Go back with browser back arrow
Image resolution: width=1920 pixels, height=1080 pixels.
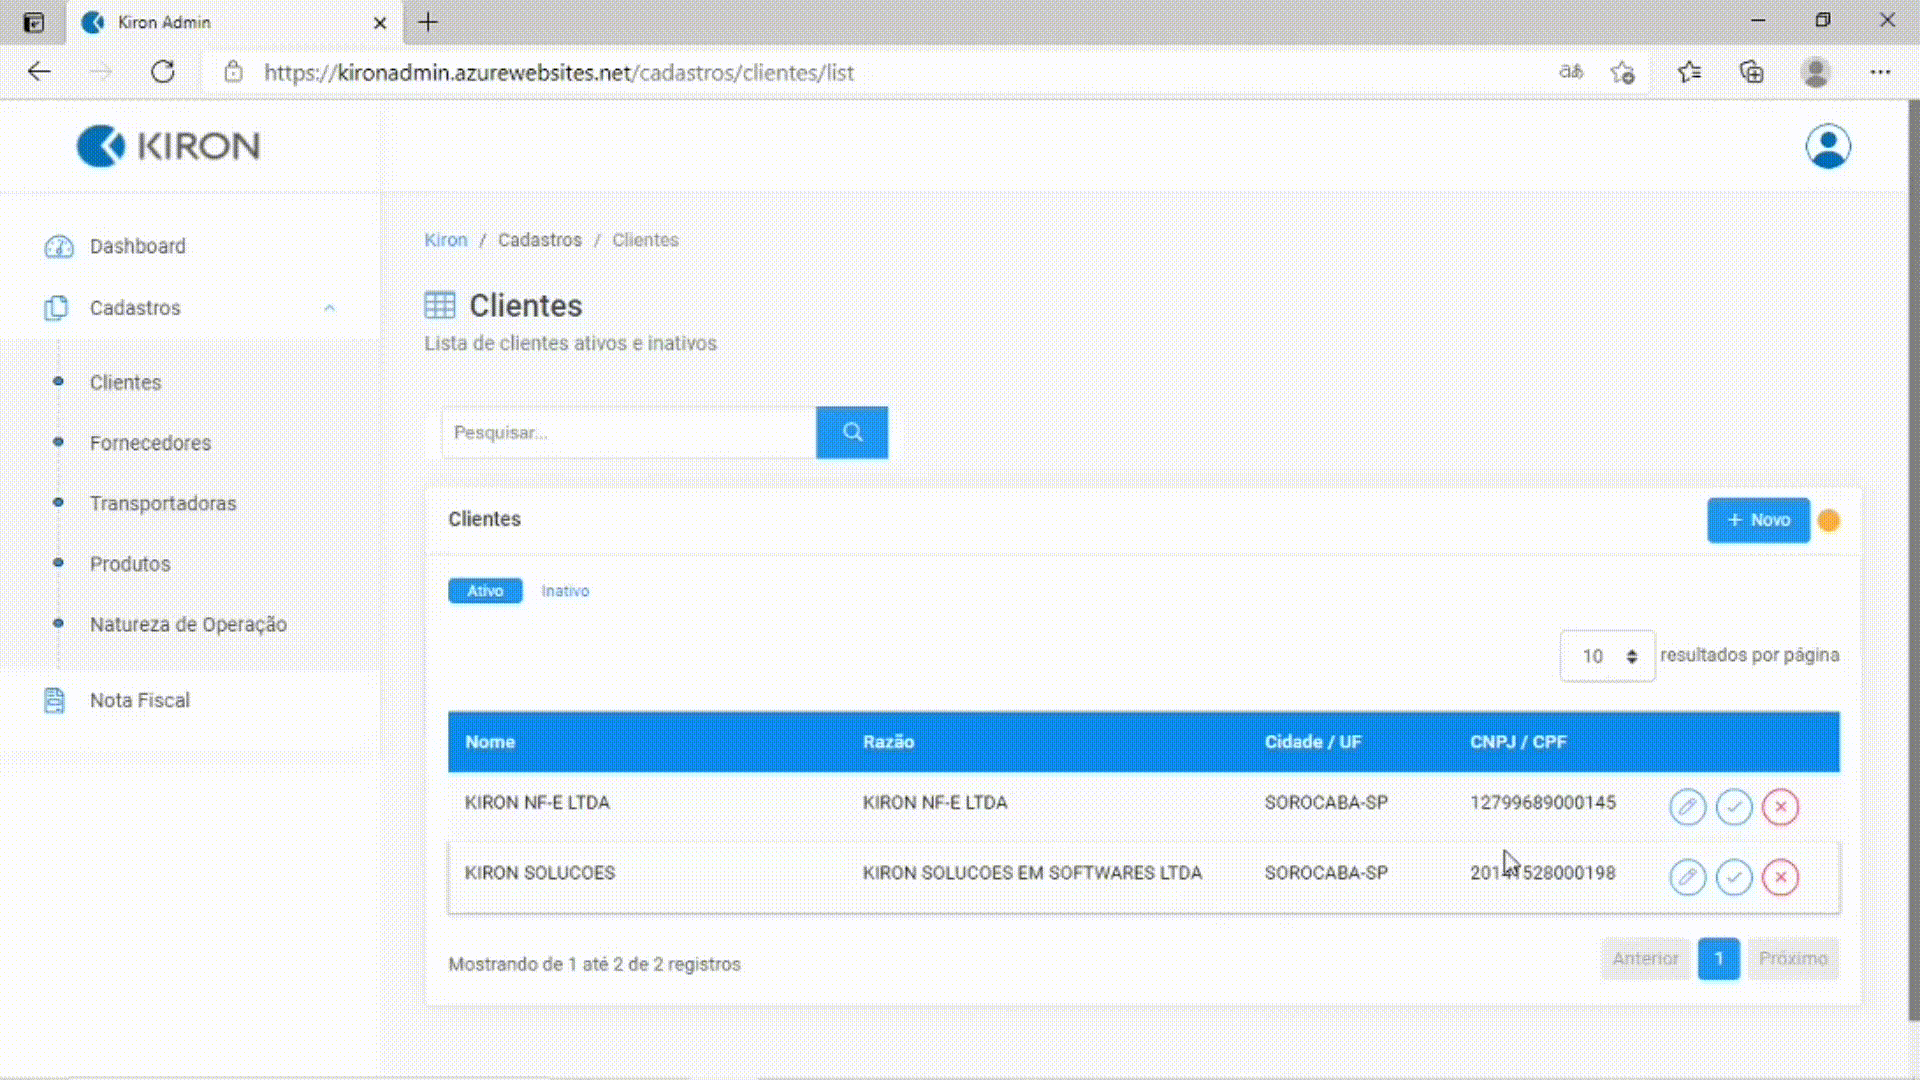point(39,72)
